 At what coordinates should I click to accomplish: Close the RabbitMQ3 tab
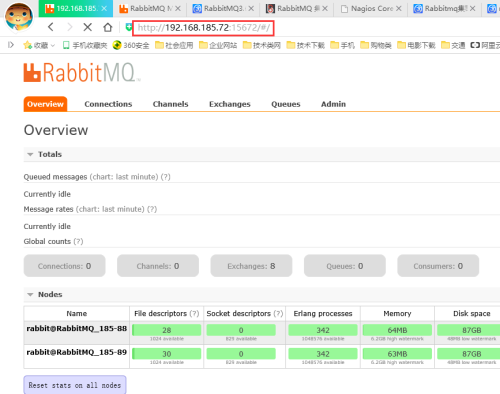coord(251,8)
